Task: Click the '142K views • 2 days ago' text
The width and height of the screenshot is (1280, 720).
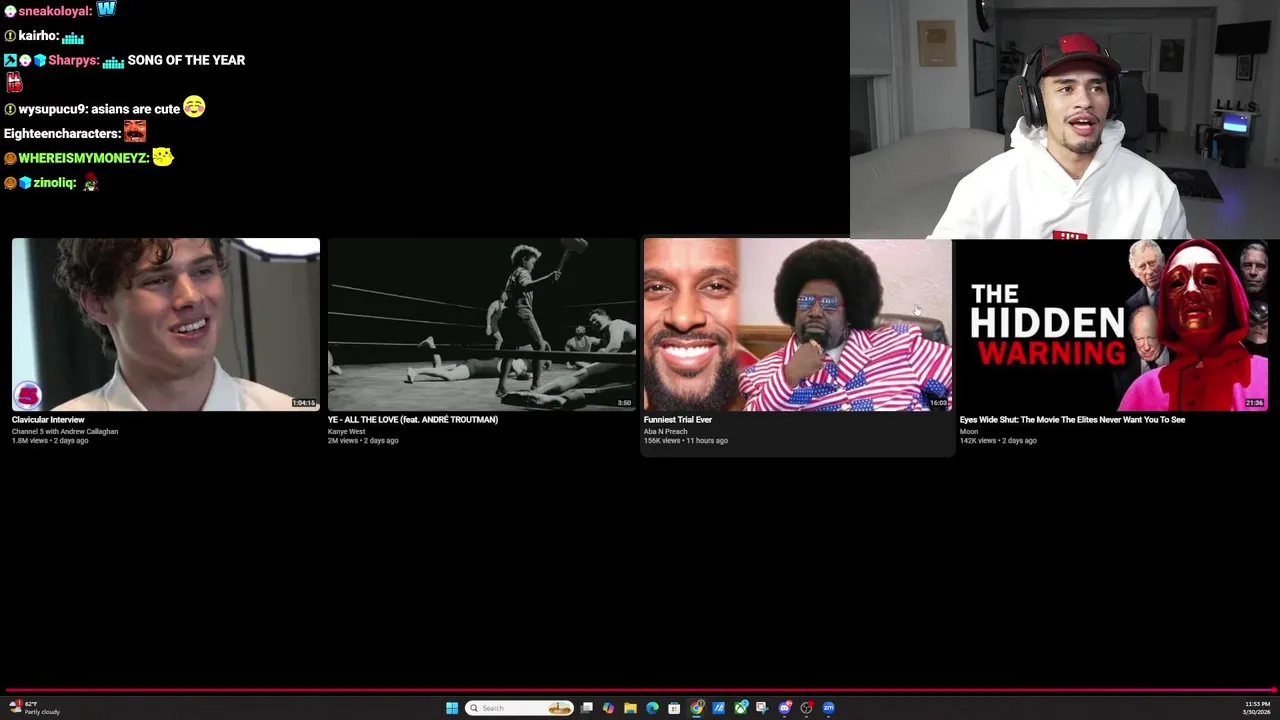Action: pyautogui.click(x=998, y=440)
